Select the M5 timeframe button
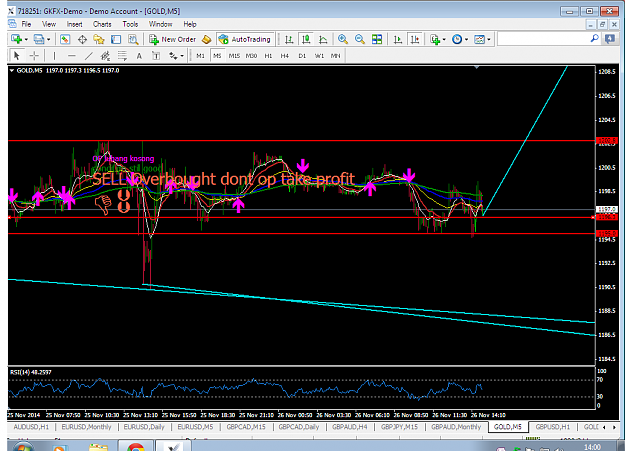The width and height of the screenshot is (625, 451). click(217, 56)
